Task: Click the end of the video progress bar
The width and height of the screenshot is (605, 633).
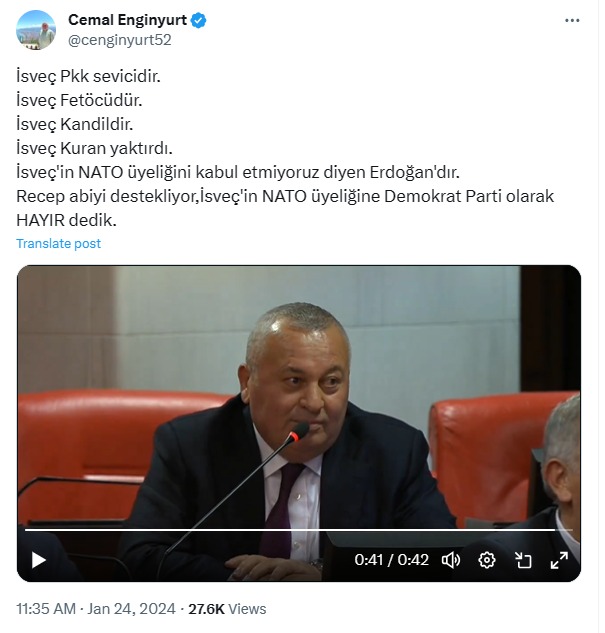Action: coord(570,529)
